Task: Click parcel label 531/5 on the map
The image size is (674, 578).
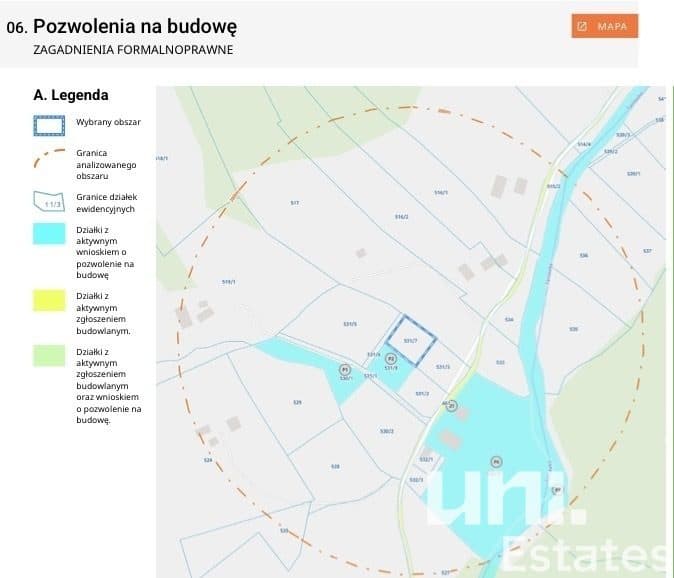Action: (350, 324)
